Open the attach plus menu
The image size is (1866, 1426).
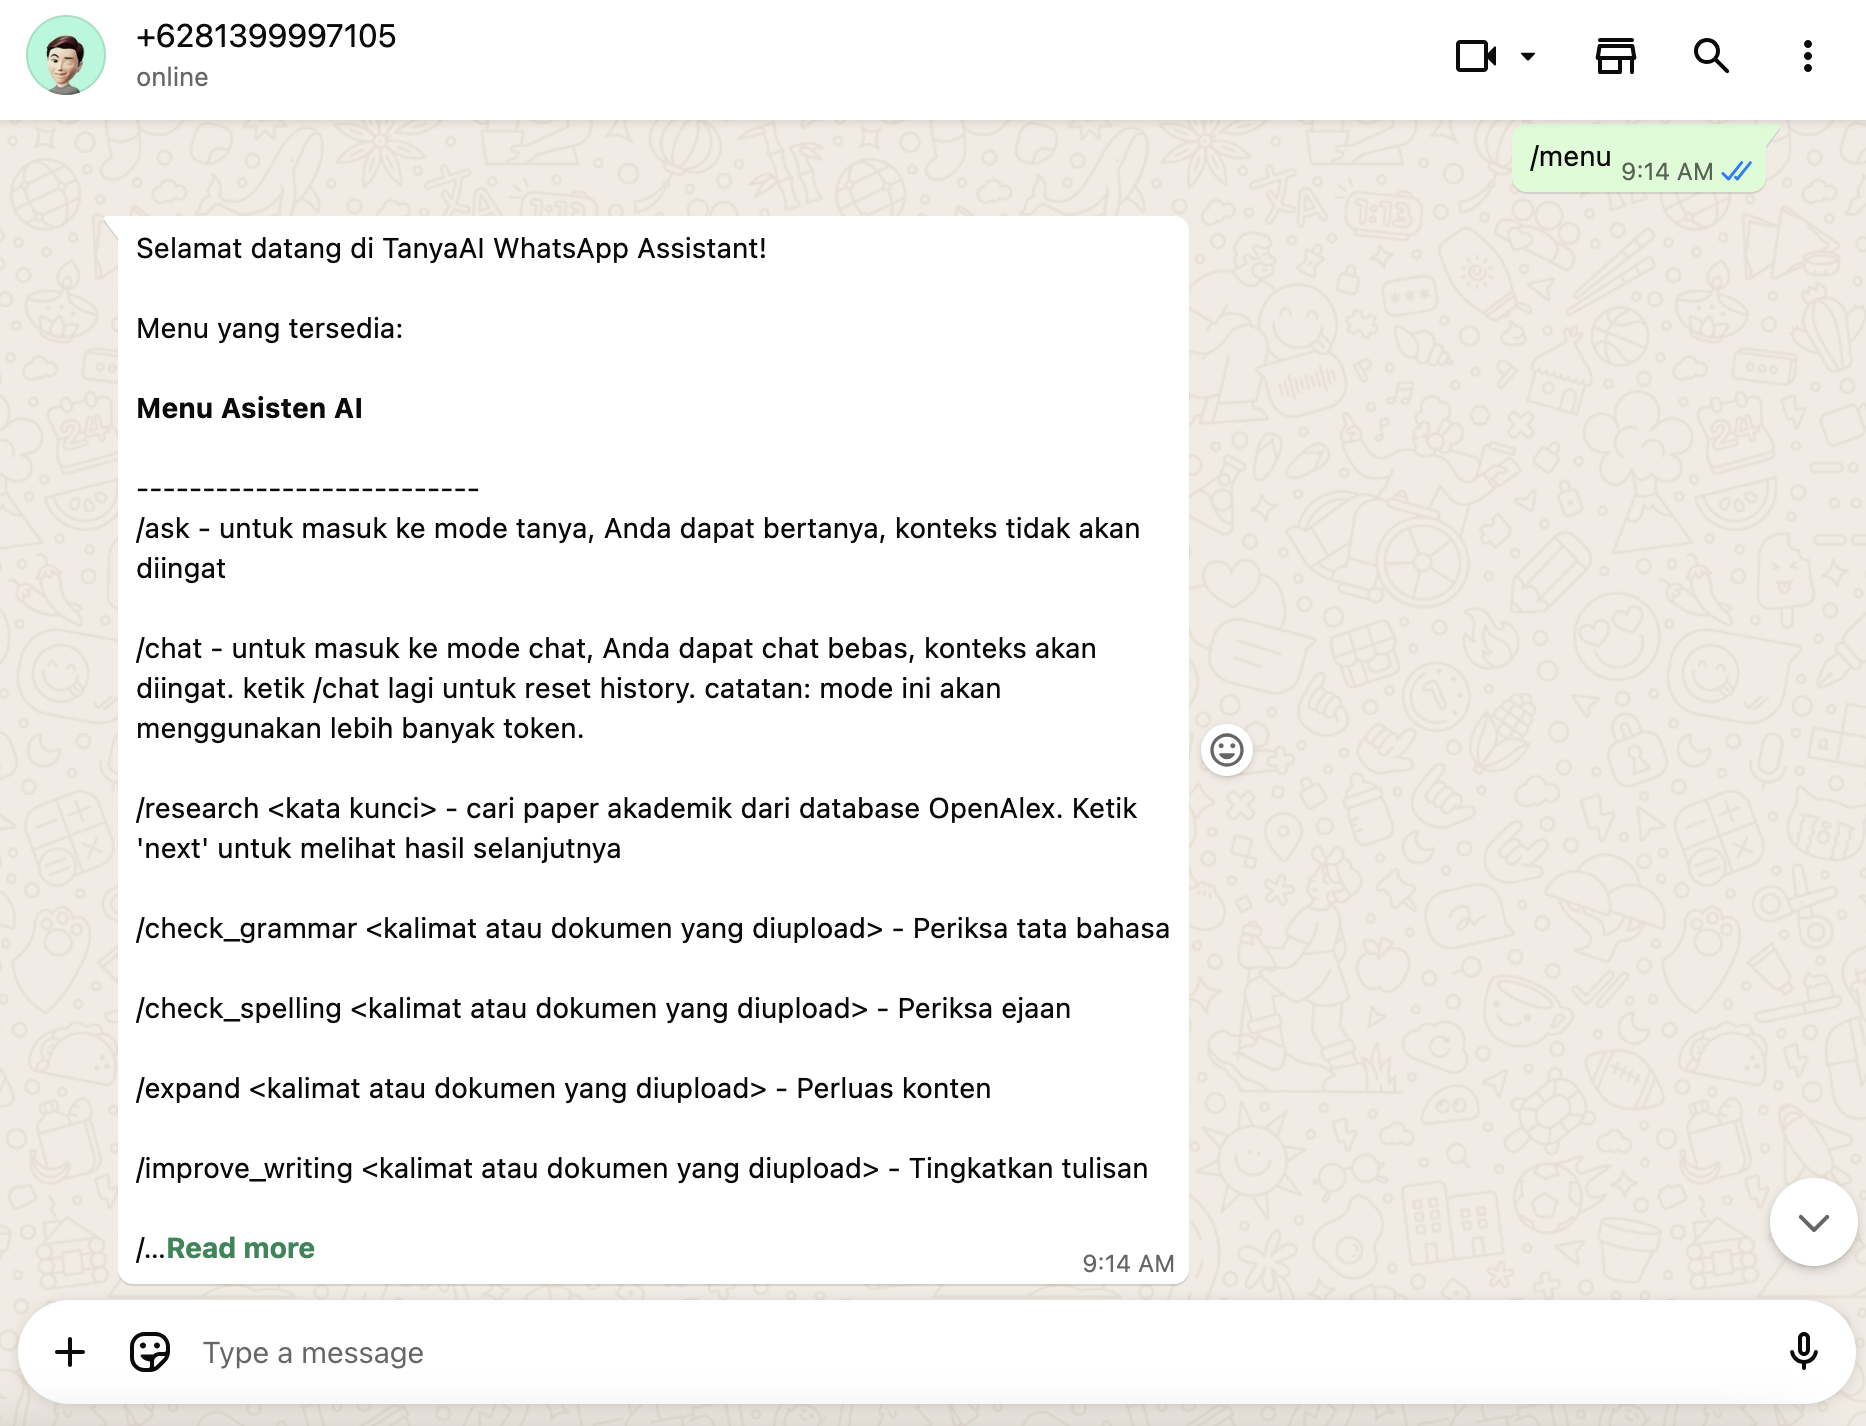(70, 1352)
